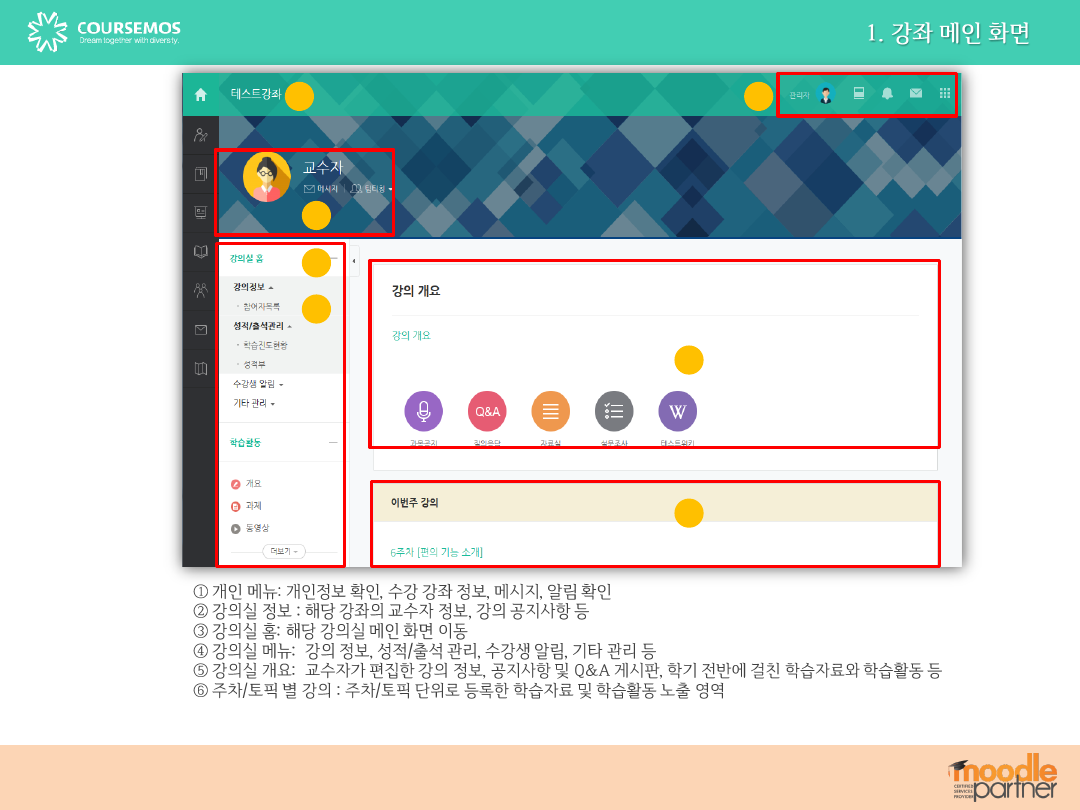Screen dimensions: 1080x810
Task: Click the 더보기 button
Action: [x=284, y=551]
